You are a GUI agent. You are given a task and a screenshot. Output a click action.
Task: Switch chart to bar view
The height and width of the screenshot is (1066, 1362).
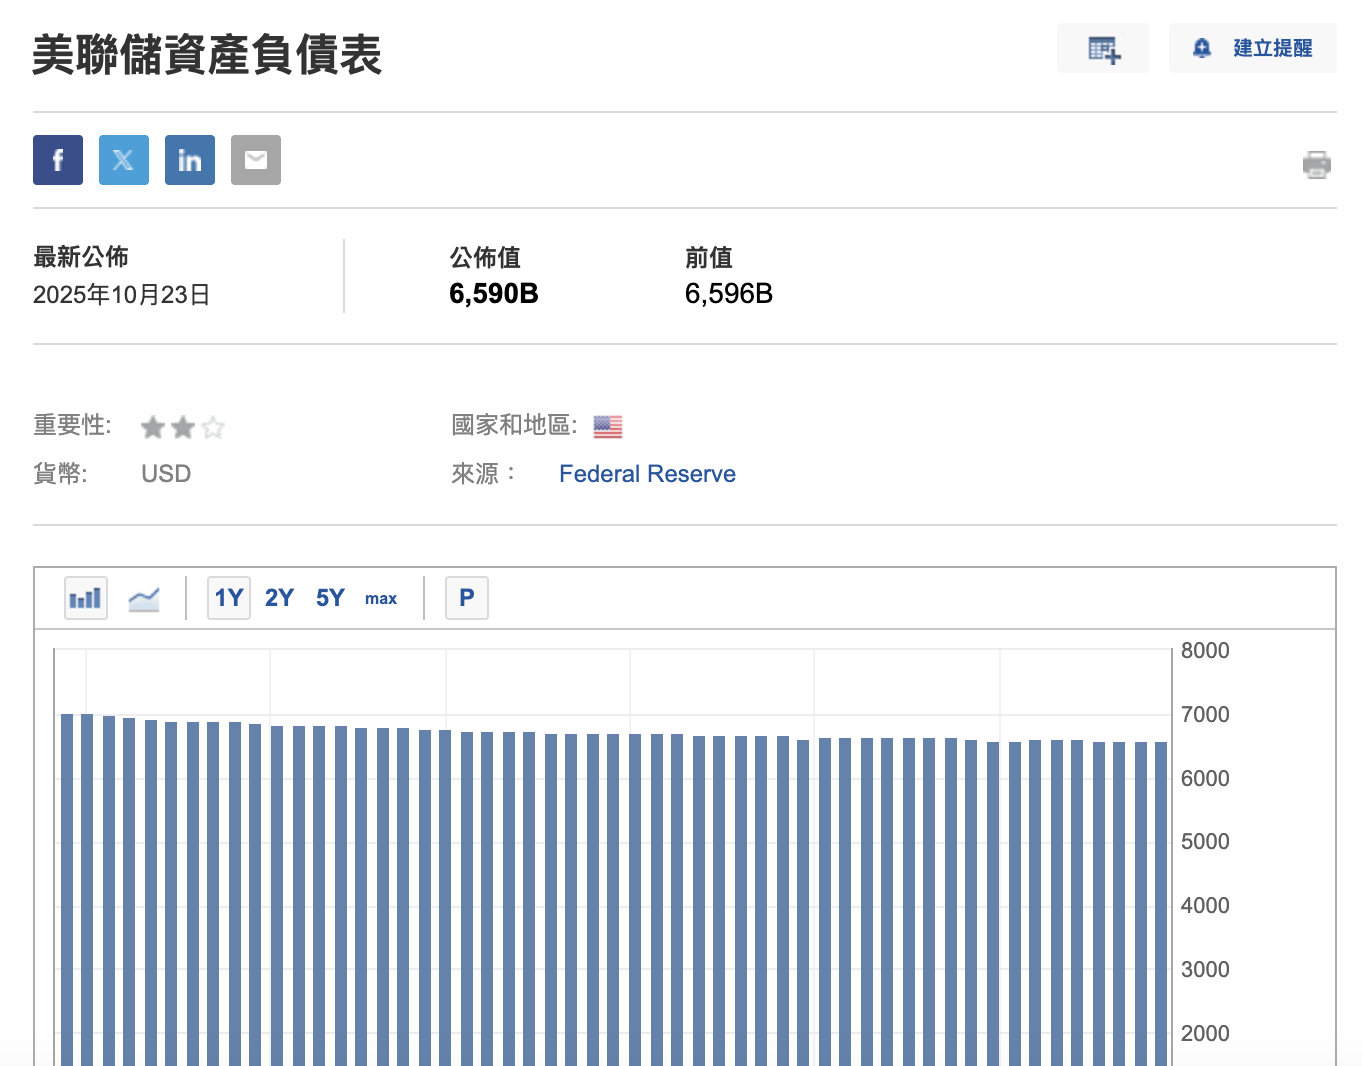(x=86, y=598)
